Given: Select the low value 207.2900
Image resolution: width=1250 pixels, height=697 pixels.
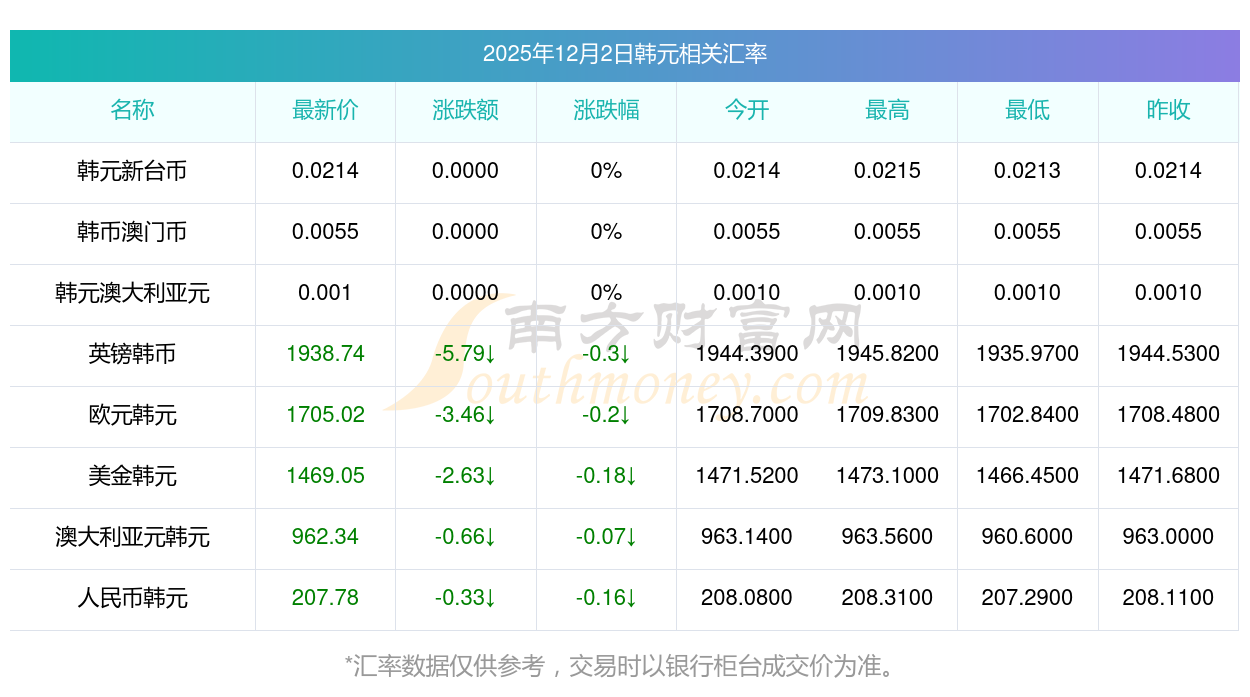Looking at the screenshot, I should (x=1027, y=598).
